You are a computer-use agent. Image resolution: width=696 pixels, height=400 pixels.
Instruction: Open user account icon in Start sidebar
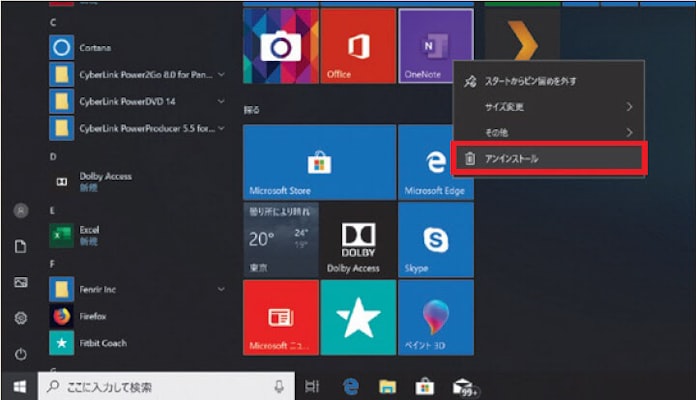coord(20,210)
